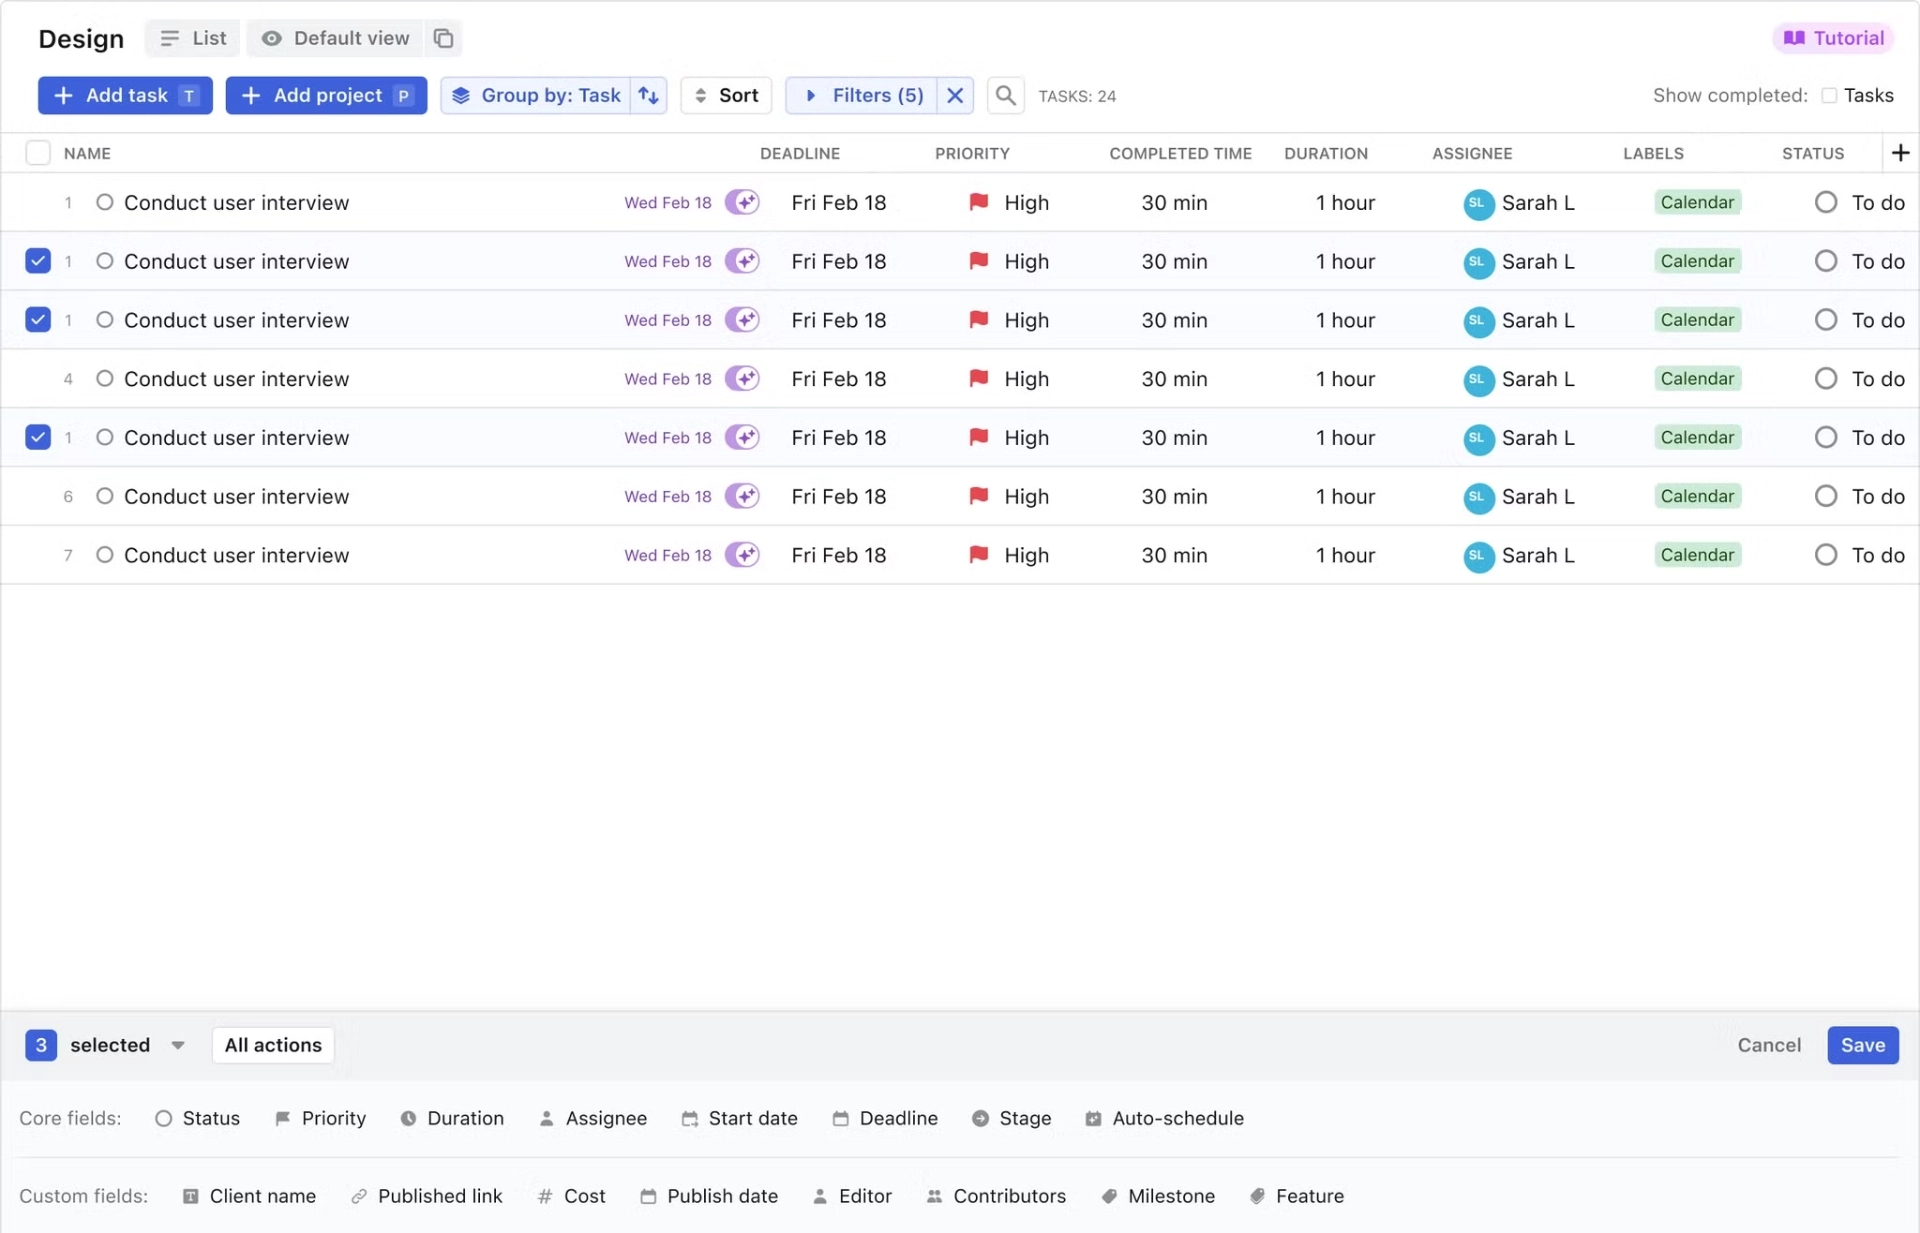This screenshot has width=1920, height=1233.
Task: Mark row 6 task complete circle
Action: (104, 496)
